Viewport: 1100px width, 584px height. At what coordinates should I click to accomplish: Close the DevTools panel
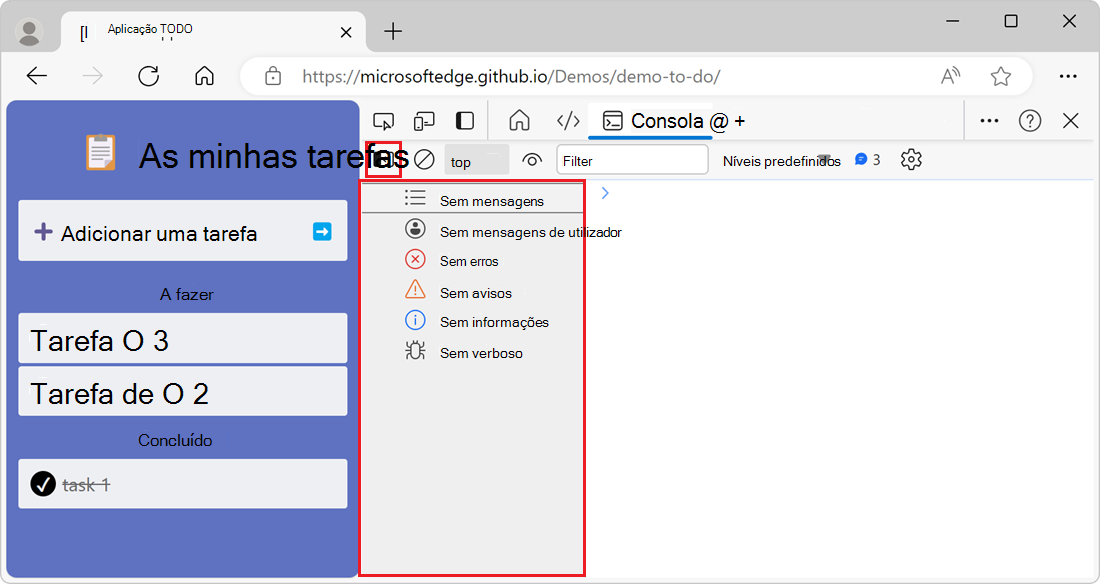[1071, 121]
